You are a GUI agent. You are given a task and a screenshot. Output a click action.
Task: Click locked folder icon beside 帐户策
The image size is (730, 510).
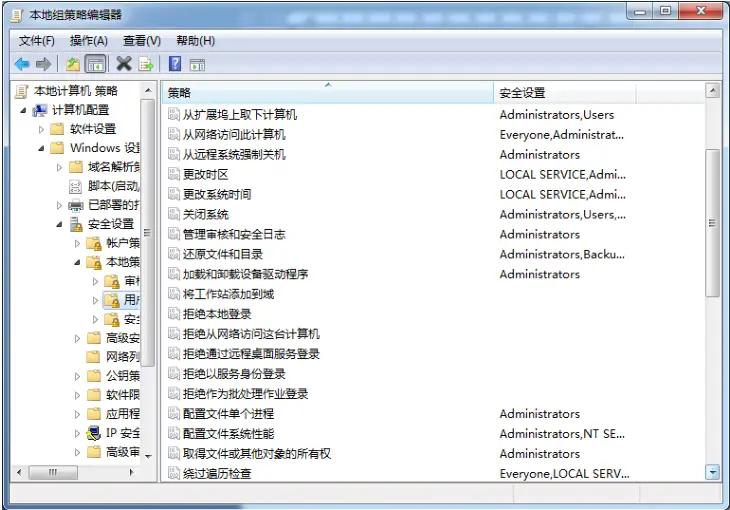94,243
